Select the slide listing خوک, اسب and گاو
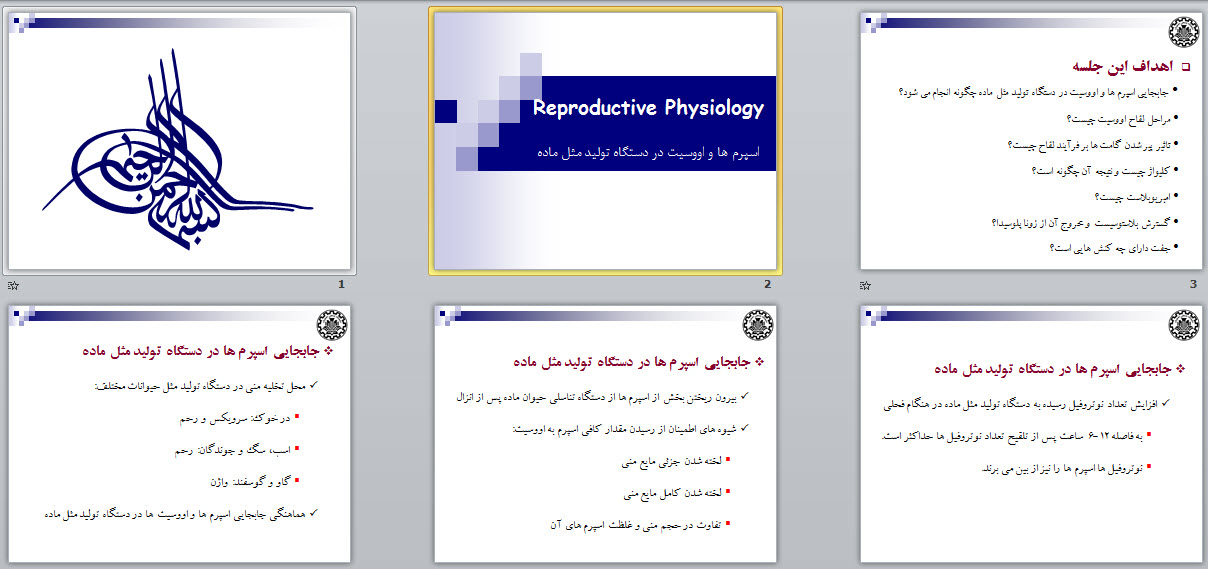 pos(178,433)
